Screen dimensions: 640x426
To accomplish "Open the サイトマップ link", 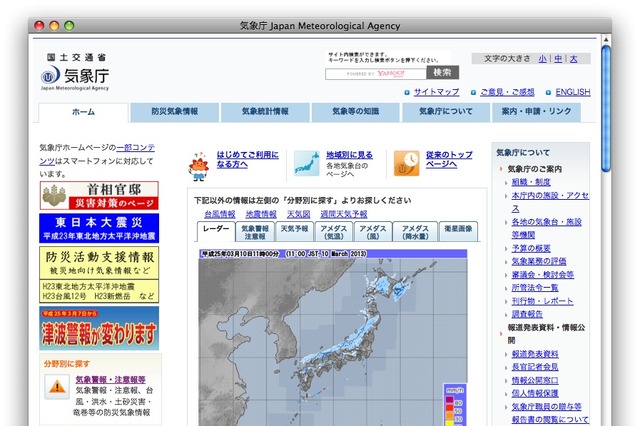I will tap(436, 92).
